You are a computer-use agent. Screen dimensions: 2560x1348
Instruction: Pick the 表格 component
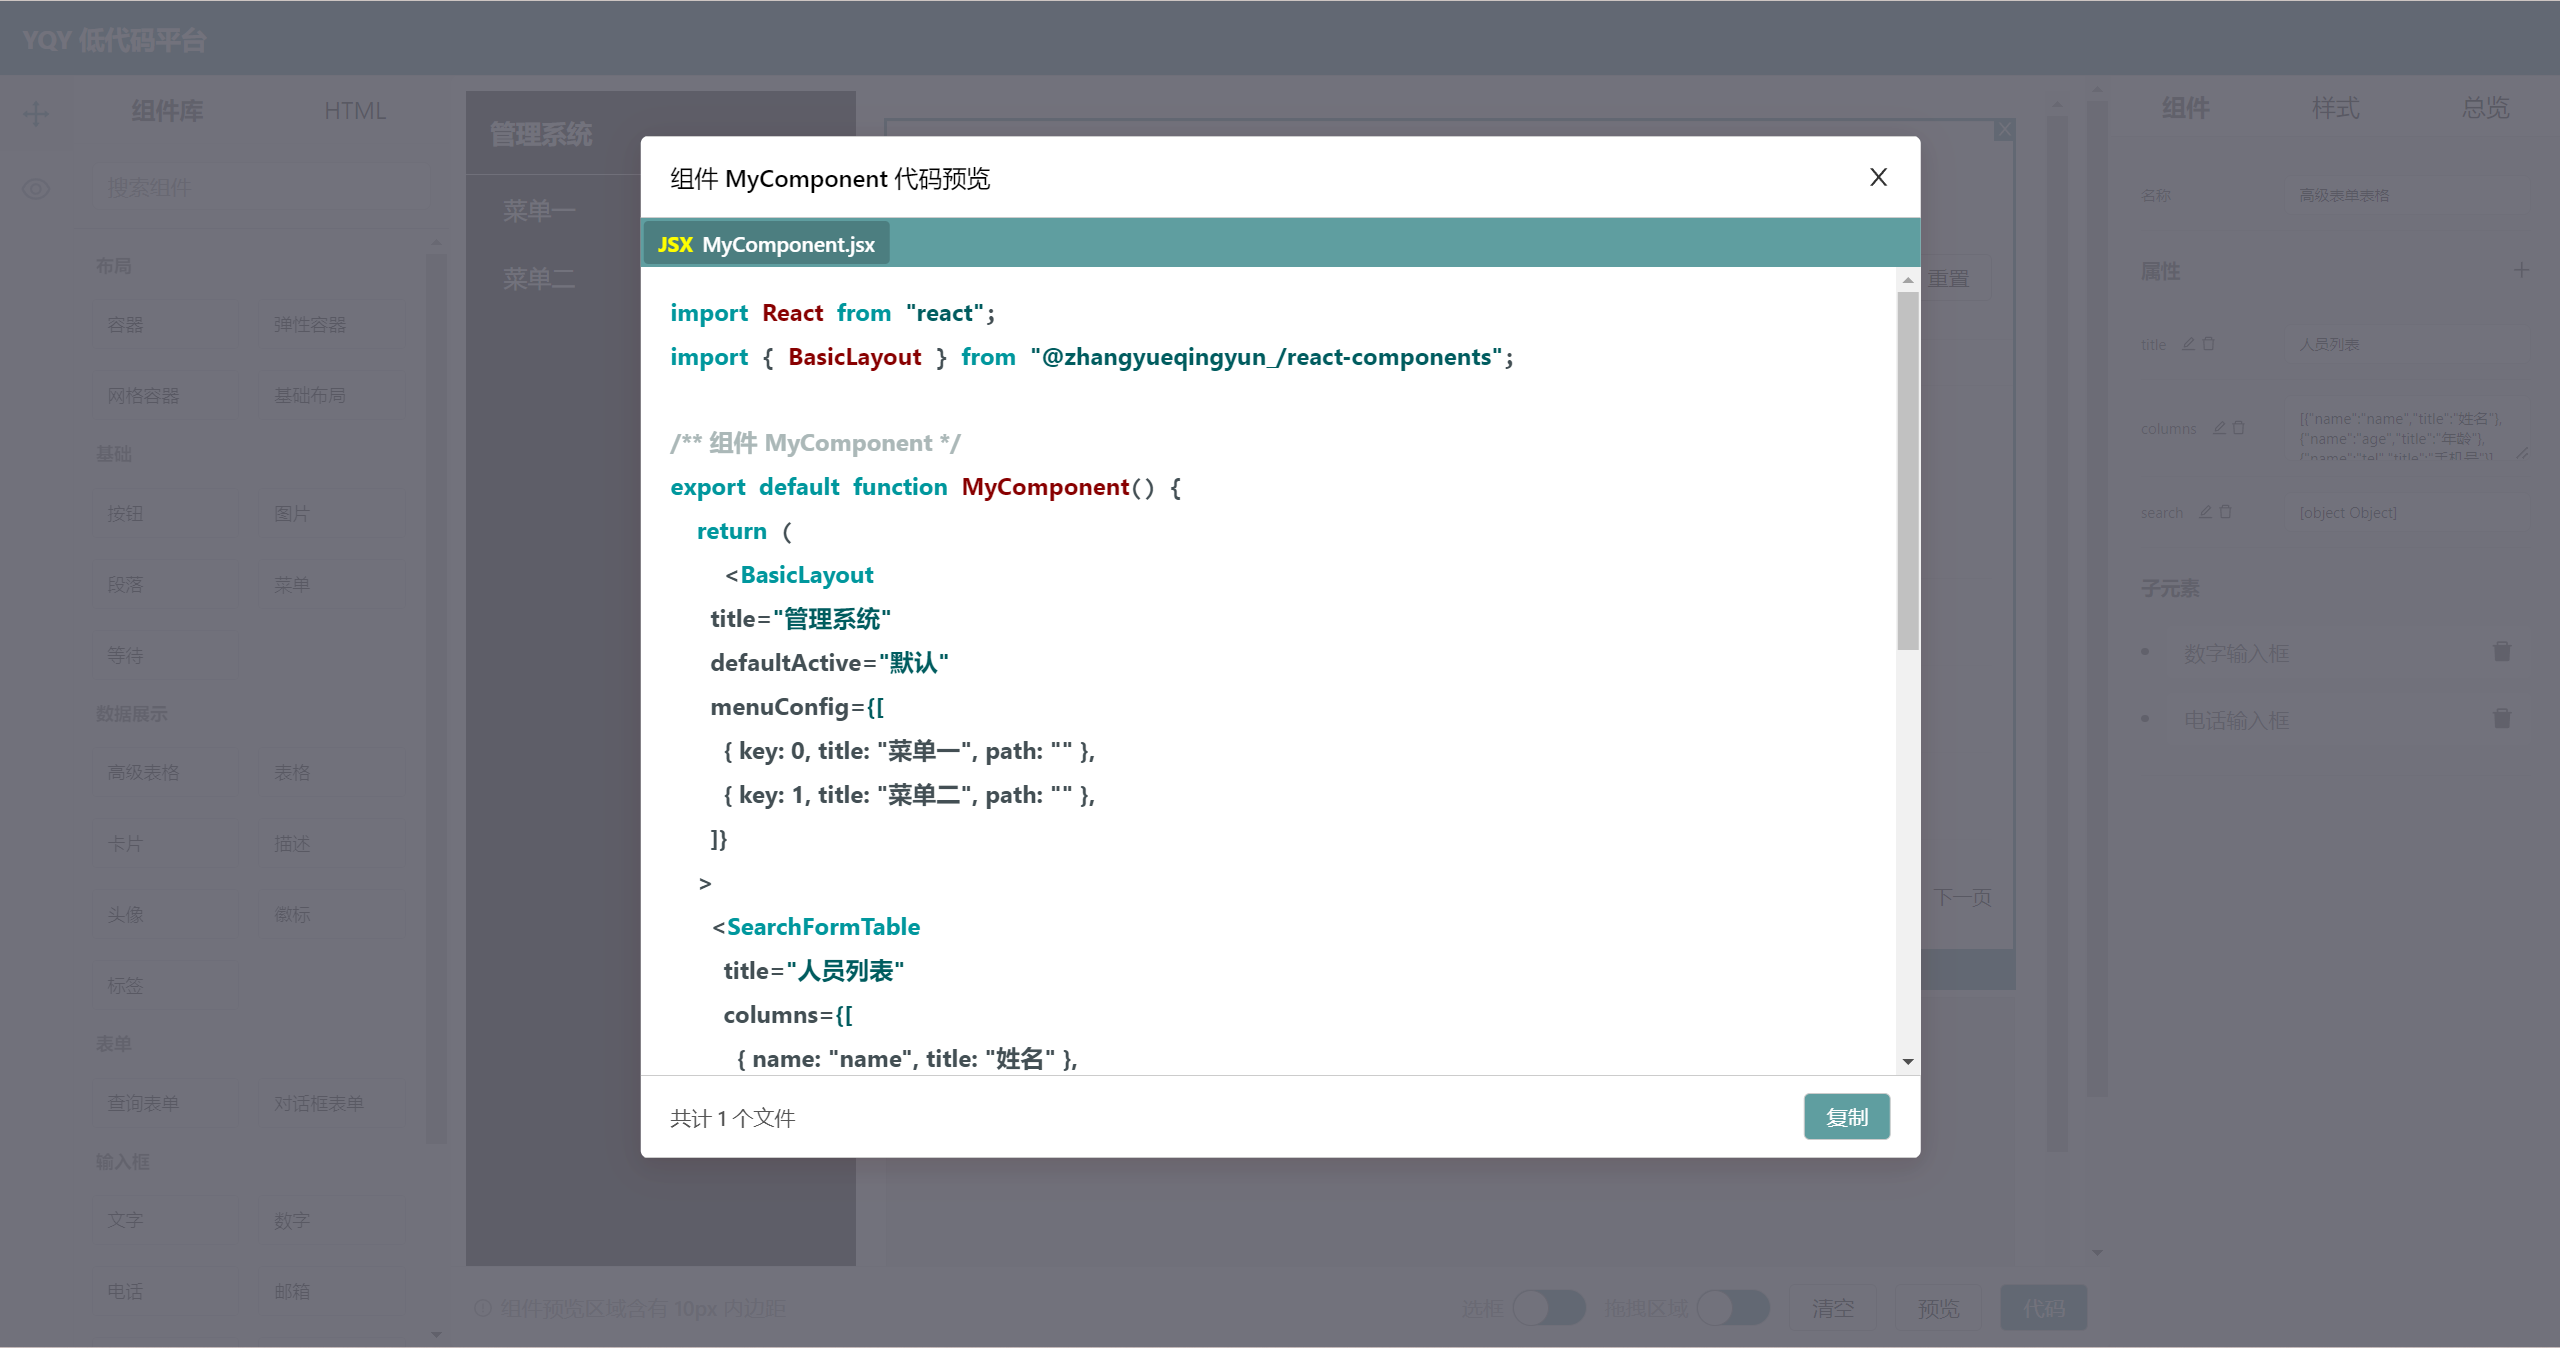point(330,773)
